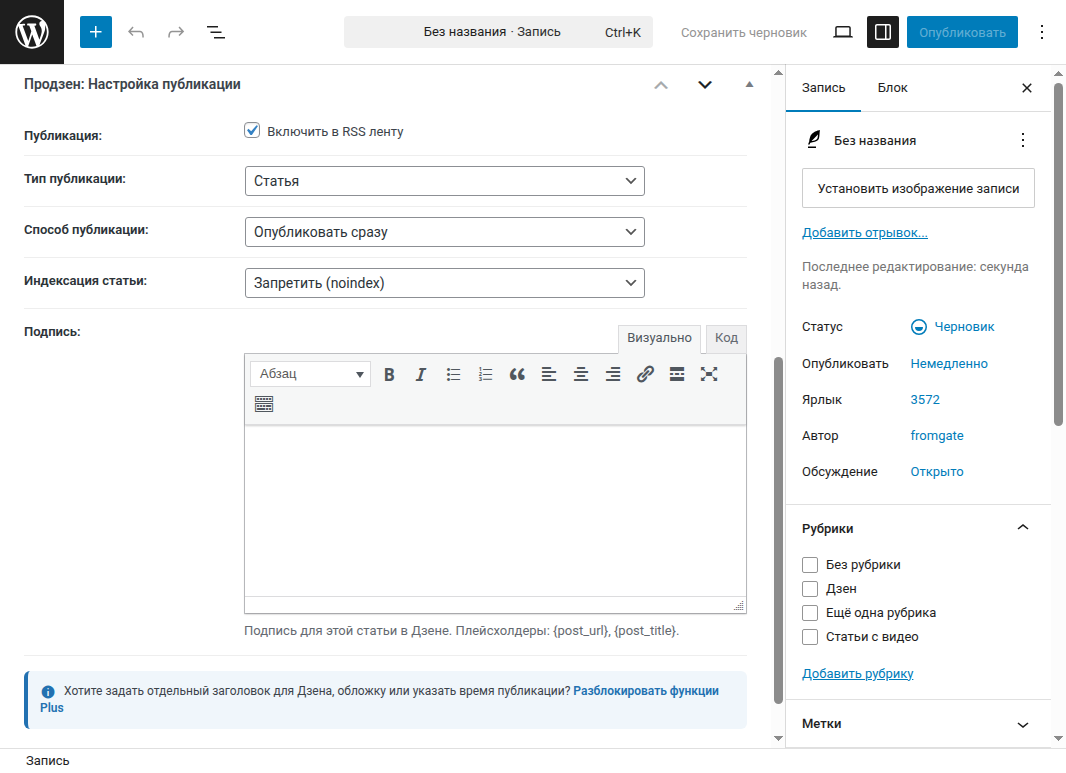Open Разблокировать функции Plus link

point(646,691)
